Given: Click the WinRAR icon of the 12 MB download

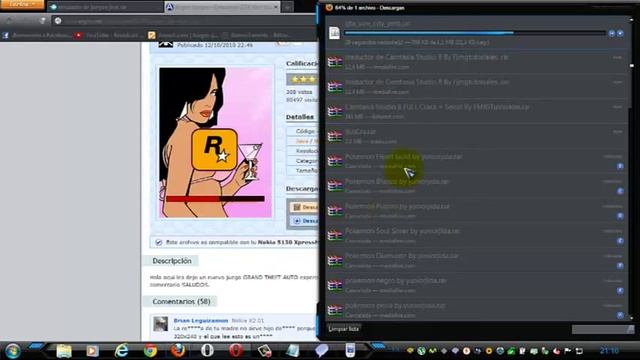Looking at the screenshot, I should [x=335, y=136].
